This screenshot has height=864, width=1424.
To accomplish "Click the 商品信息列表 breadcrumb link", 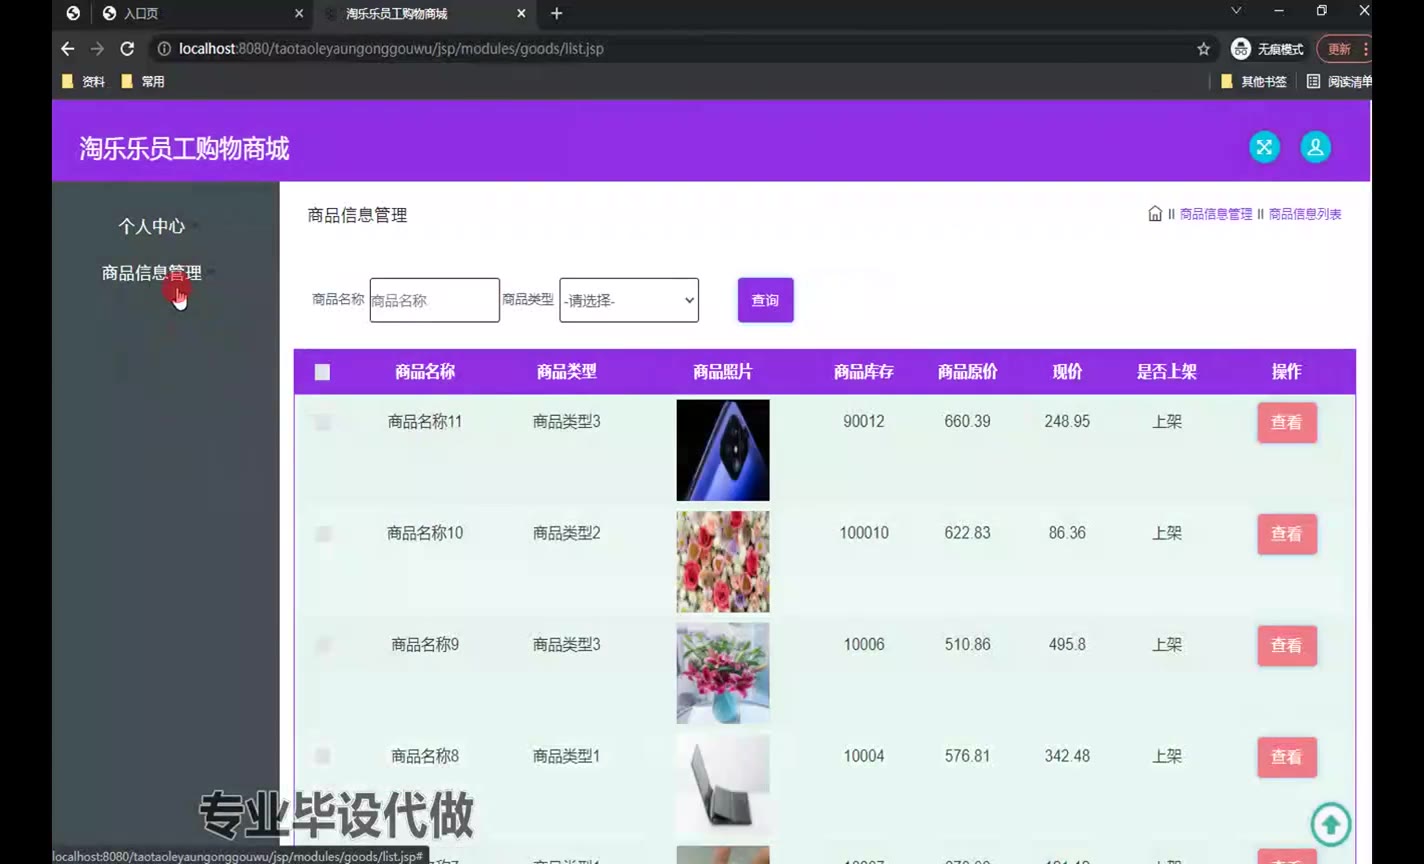I will 1305,214.
